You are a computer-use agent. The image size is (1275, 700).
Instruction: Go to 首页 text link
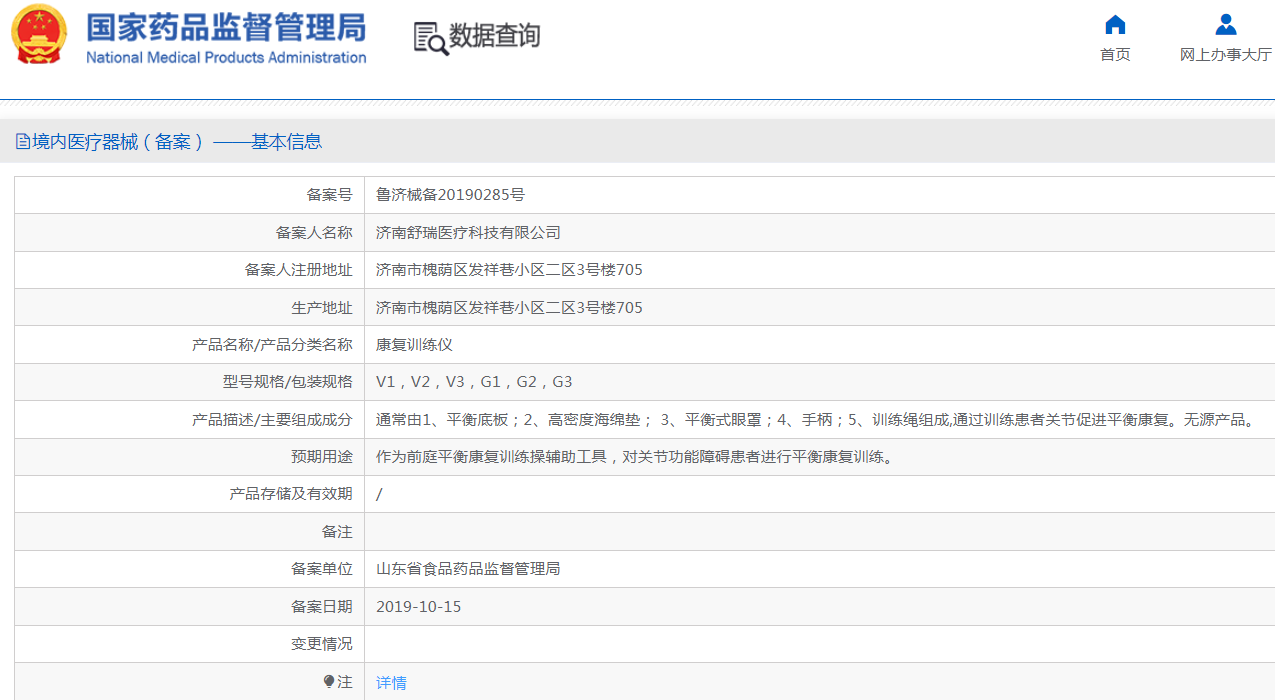[1115, 55]
